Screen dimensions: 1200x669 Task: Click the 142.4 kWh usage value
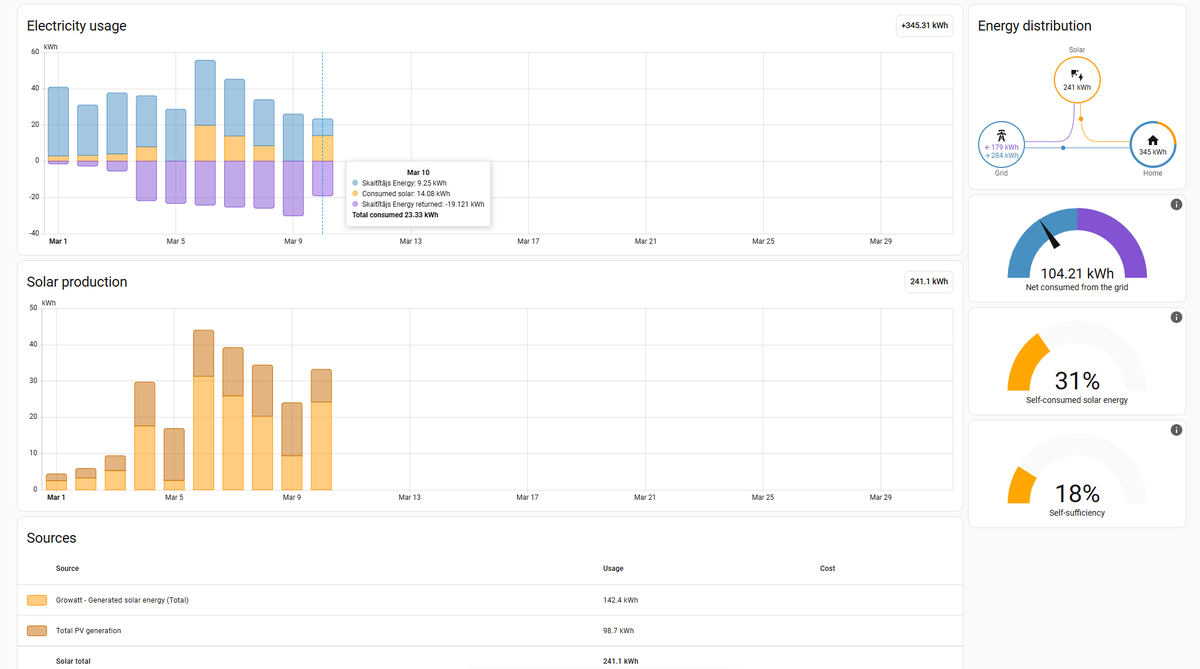[620, 600]
